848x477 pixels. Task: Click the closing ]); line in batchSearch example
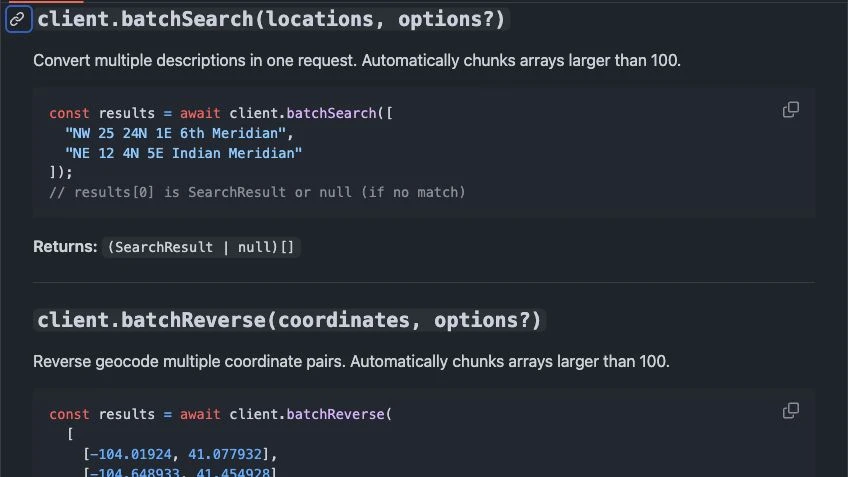tap(61, 172)
